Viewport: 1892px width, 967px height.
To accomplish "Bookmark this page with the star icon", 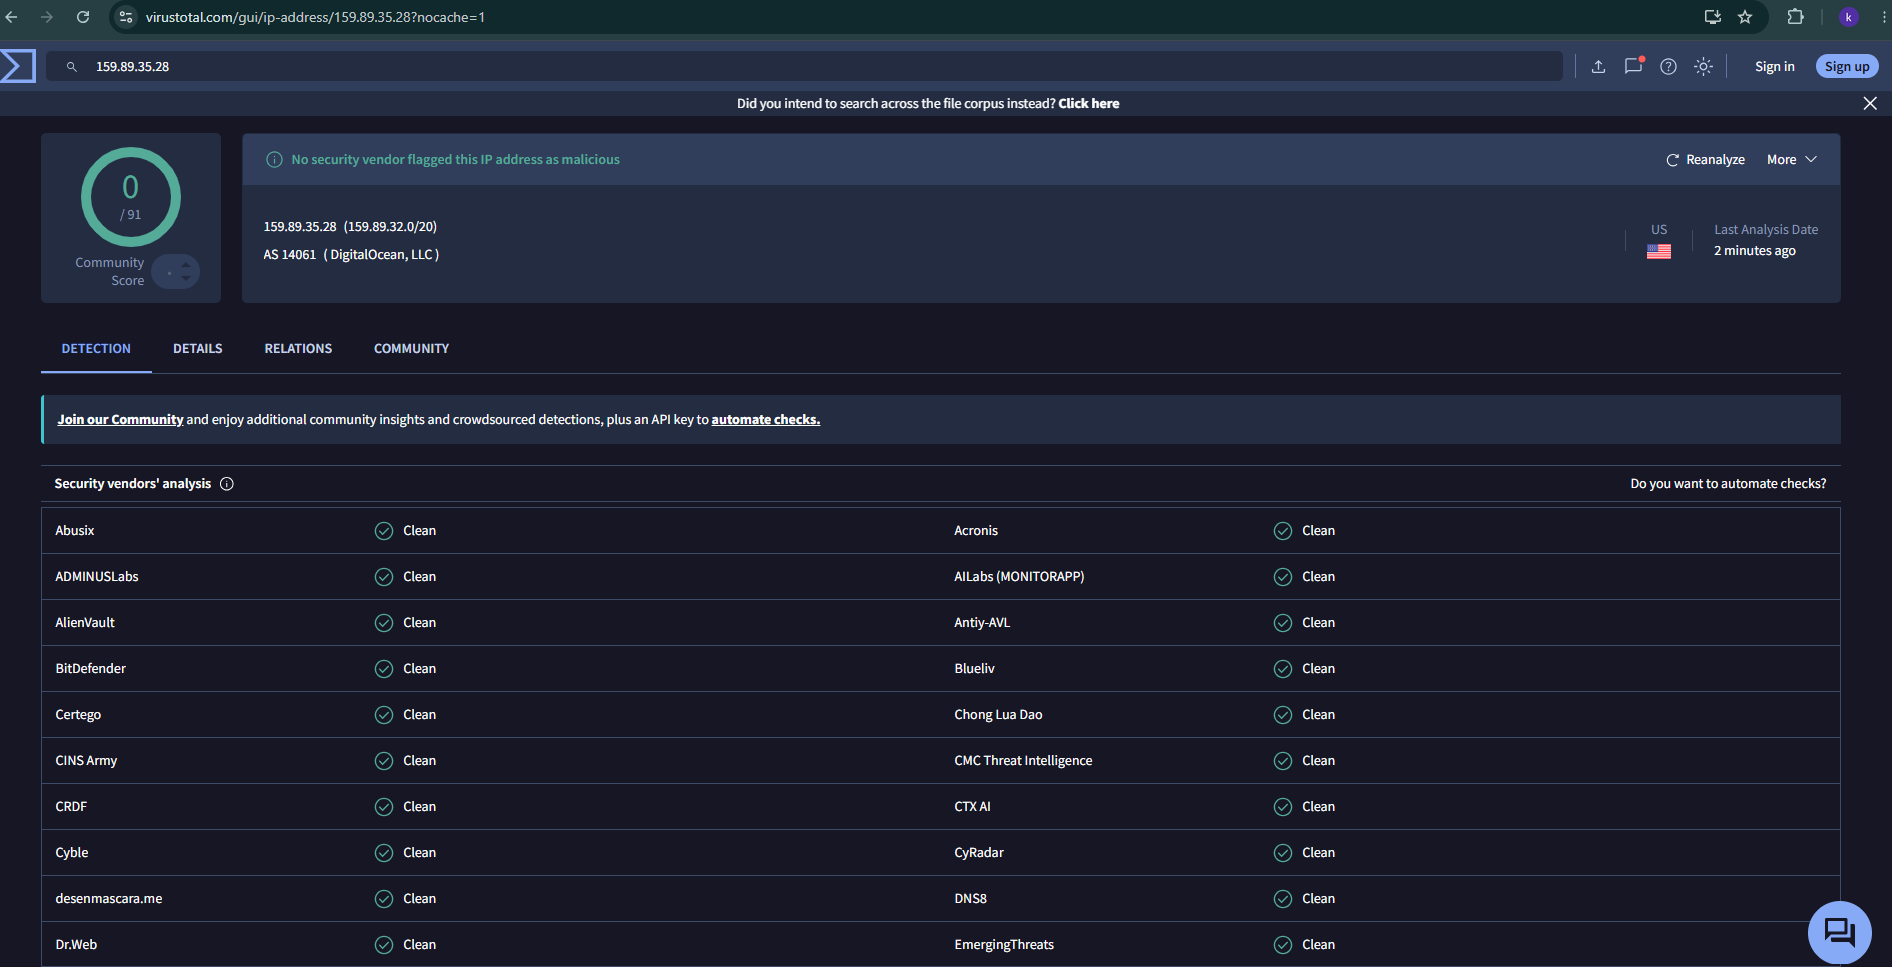I will (1745, 17).
